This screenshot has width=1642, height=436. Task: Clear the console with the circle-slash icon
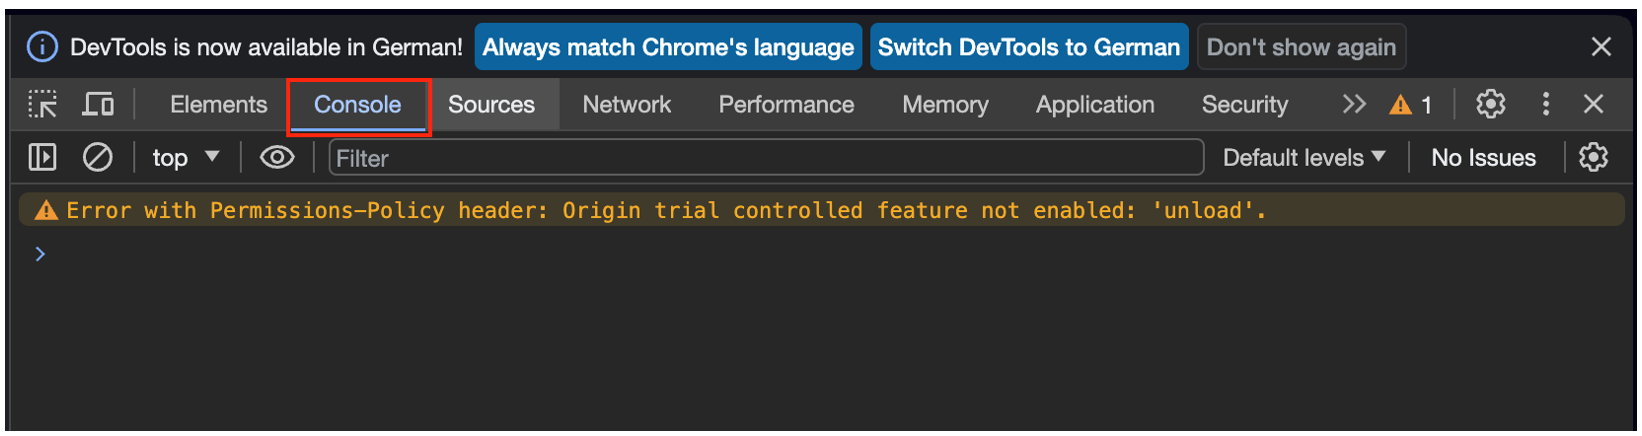click(x=97, y=157)
